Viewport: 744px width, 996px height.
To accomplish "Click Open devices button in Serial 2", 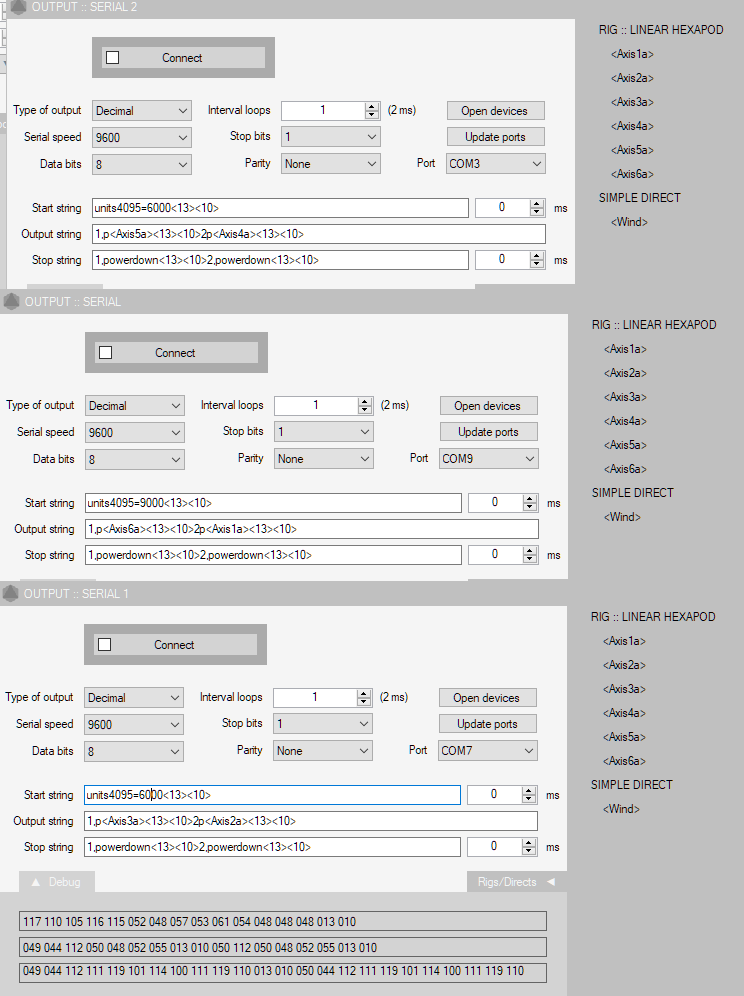I will (496, 111).
